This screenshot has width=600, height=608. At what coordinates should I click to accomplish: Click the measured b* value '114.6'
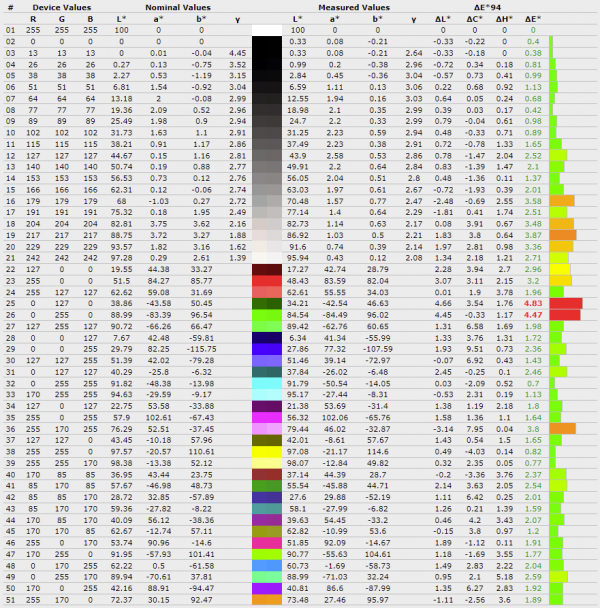pyautogui.click(x=377, y=452)
